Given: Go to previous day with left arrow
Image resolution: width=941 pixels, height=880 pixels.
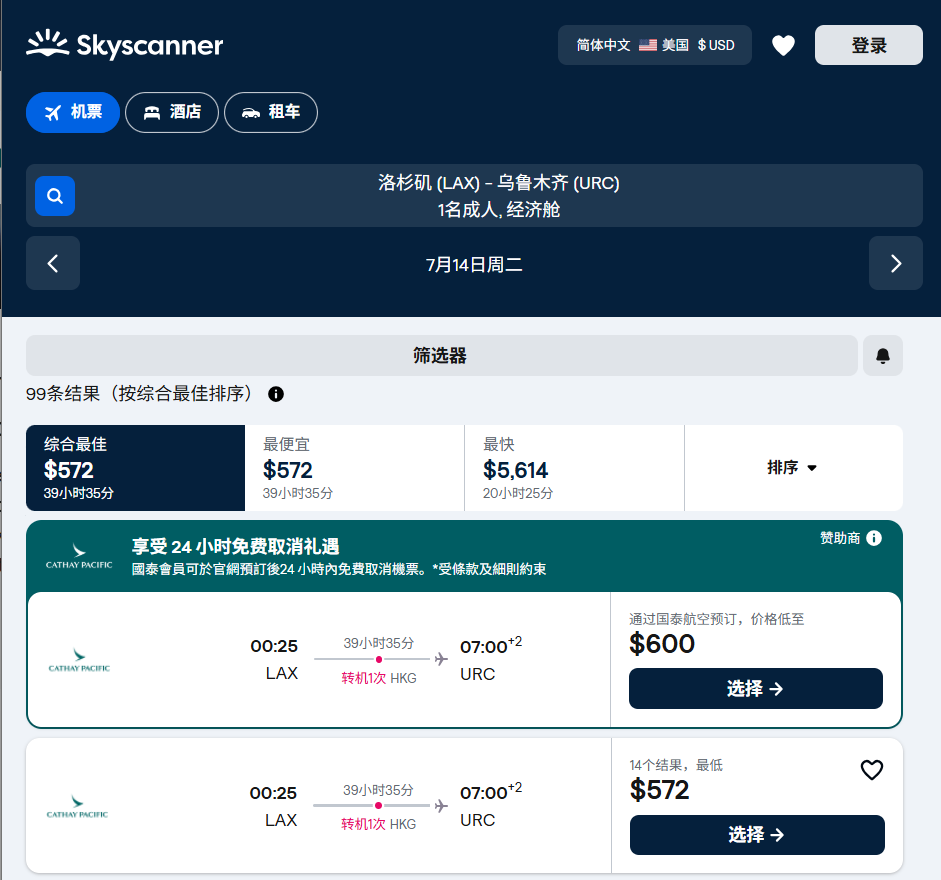Looking at the screenshot, I should pyautogui.click(x=53, y=264).
